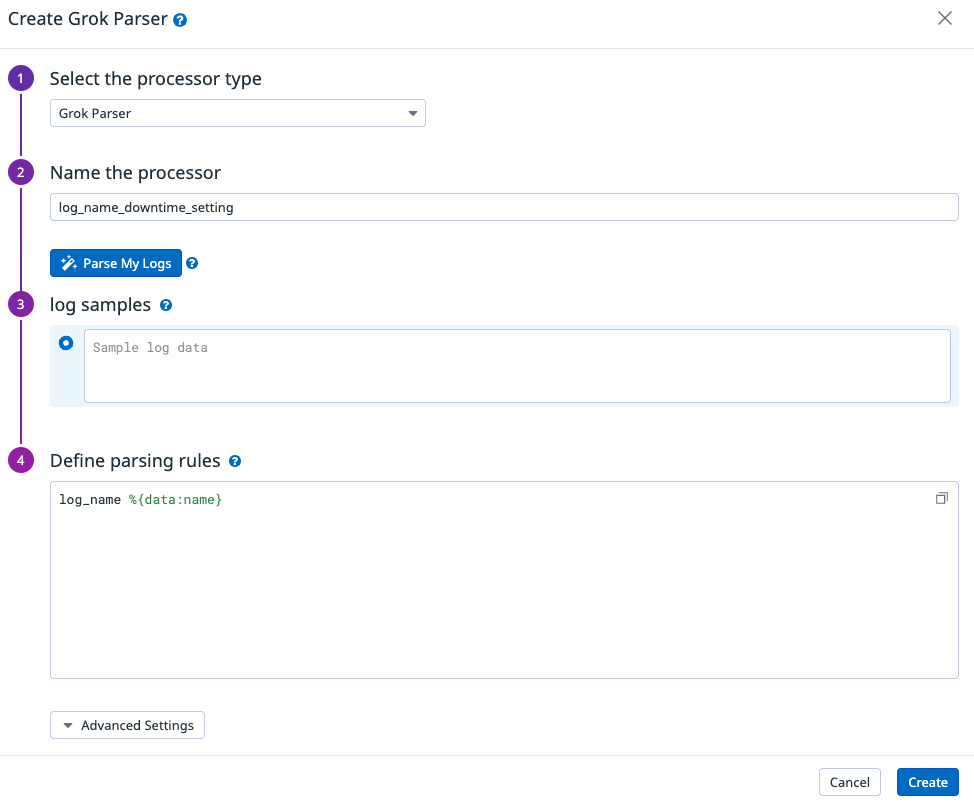Expand the Advanced Settings section
This screenshot has width=974, height=805.
pos(127,725)
